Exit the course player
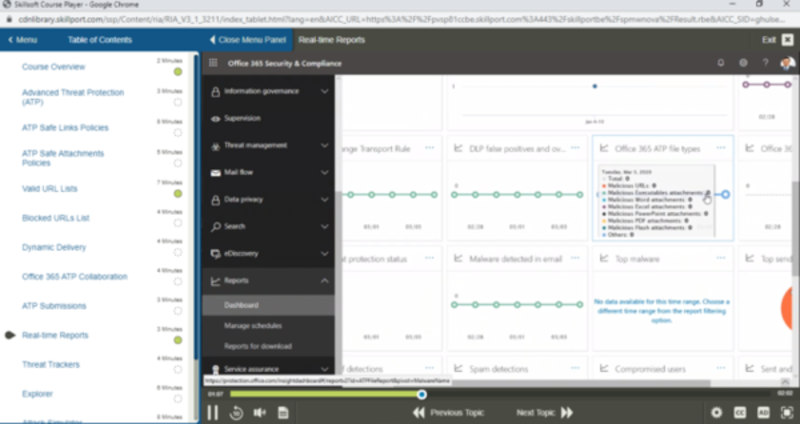The height and width of the screenshot is (424, 800). pos(778,40)
